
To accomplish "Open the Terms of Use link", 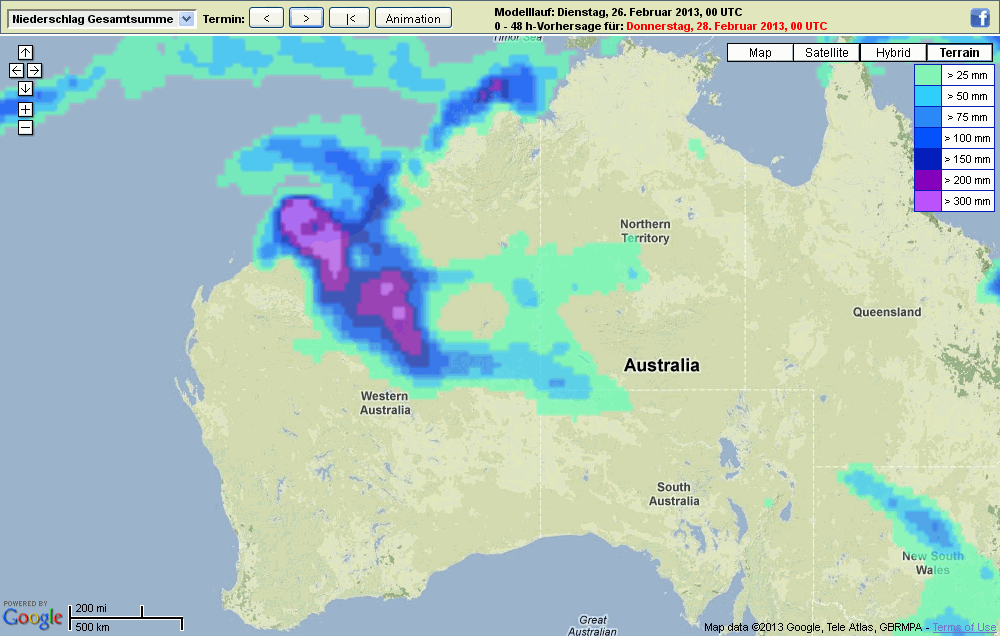I will pos(964,627).
